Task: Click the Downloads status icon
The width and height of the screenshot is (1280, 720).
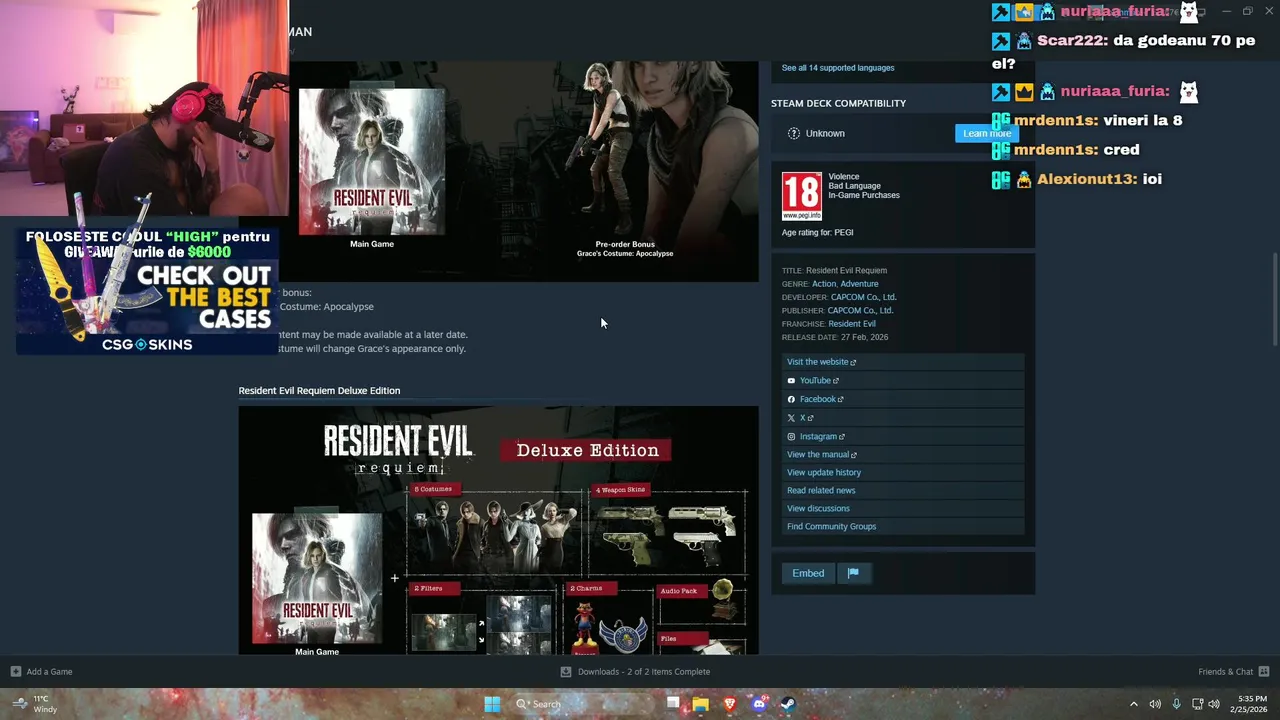Action: [566, 672]
